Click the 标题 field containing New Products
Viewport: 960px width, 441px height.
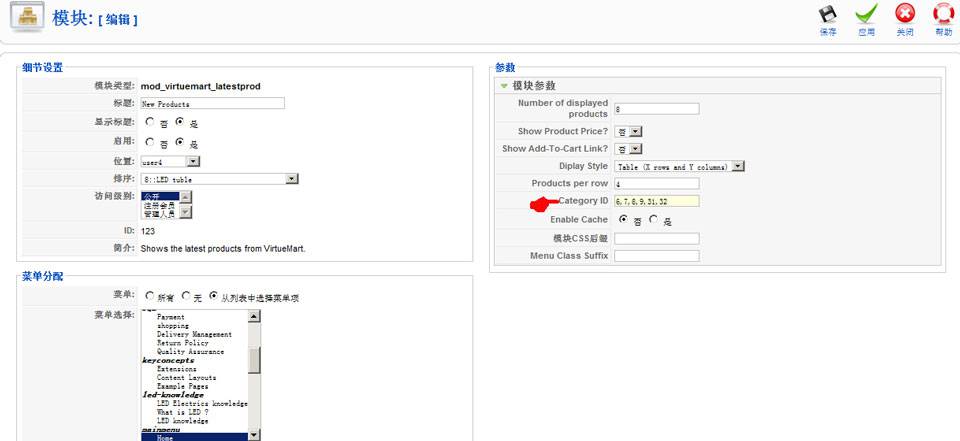coord(212,103)
